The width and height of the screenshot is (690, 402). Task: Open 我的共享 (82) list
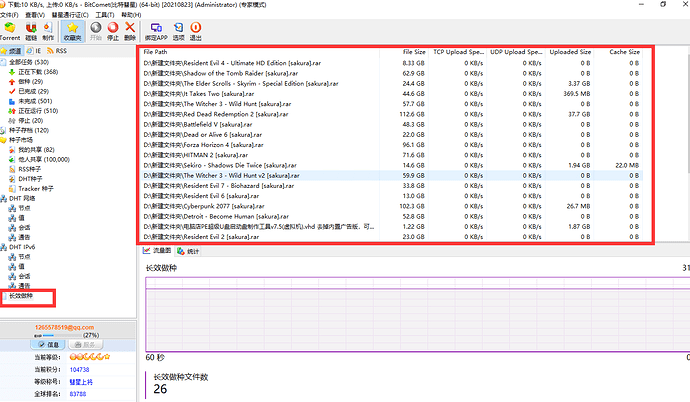pos(32,150)
